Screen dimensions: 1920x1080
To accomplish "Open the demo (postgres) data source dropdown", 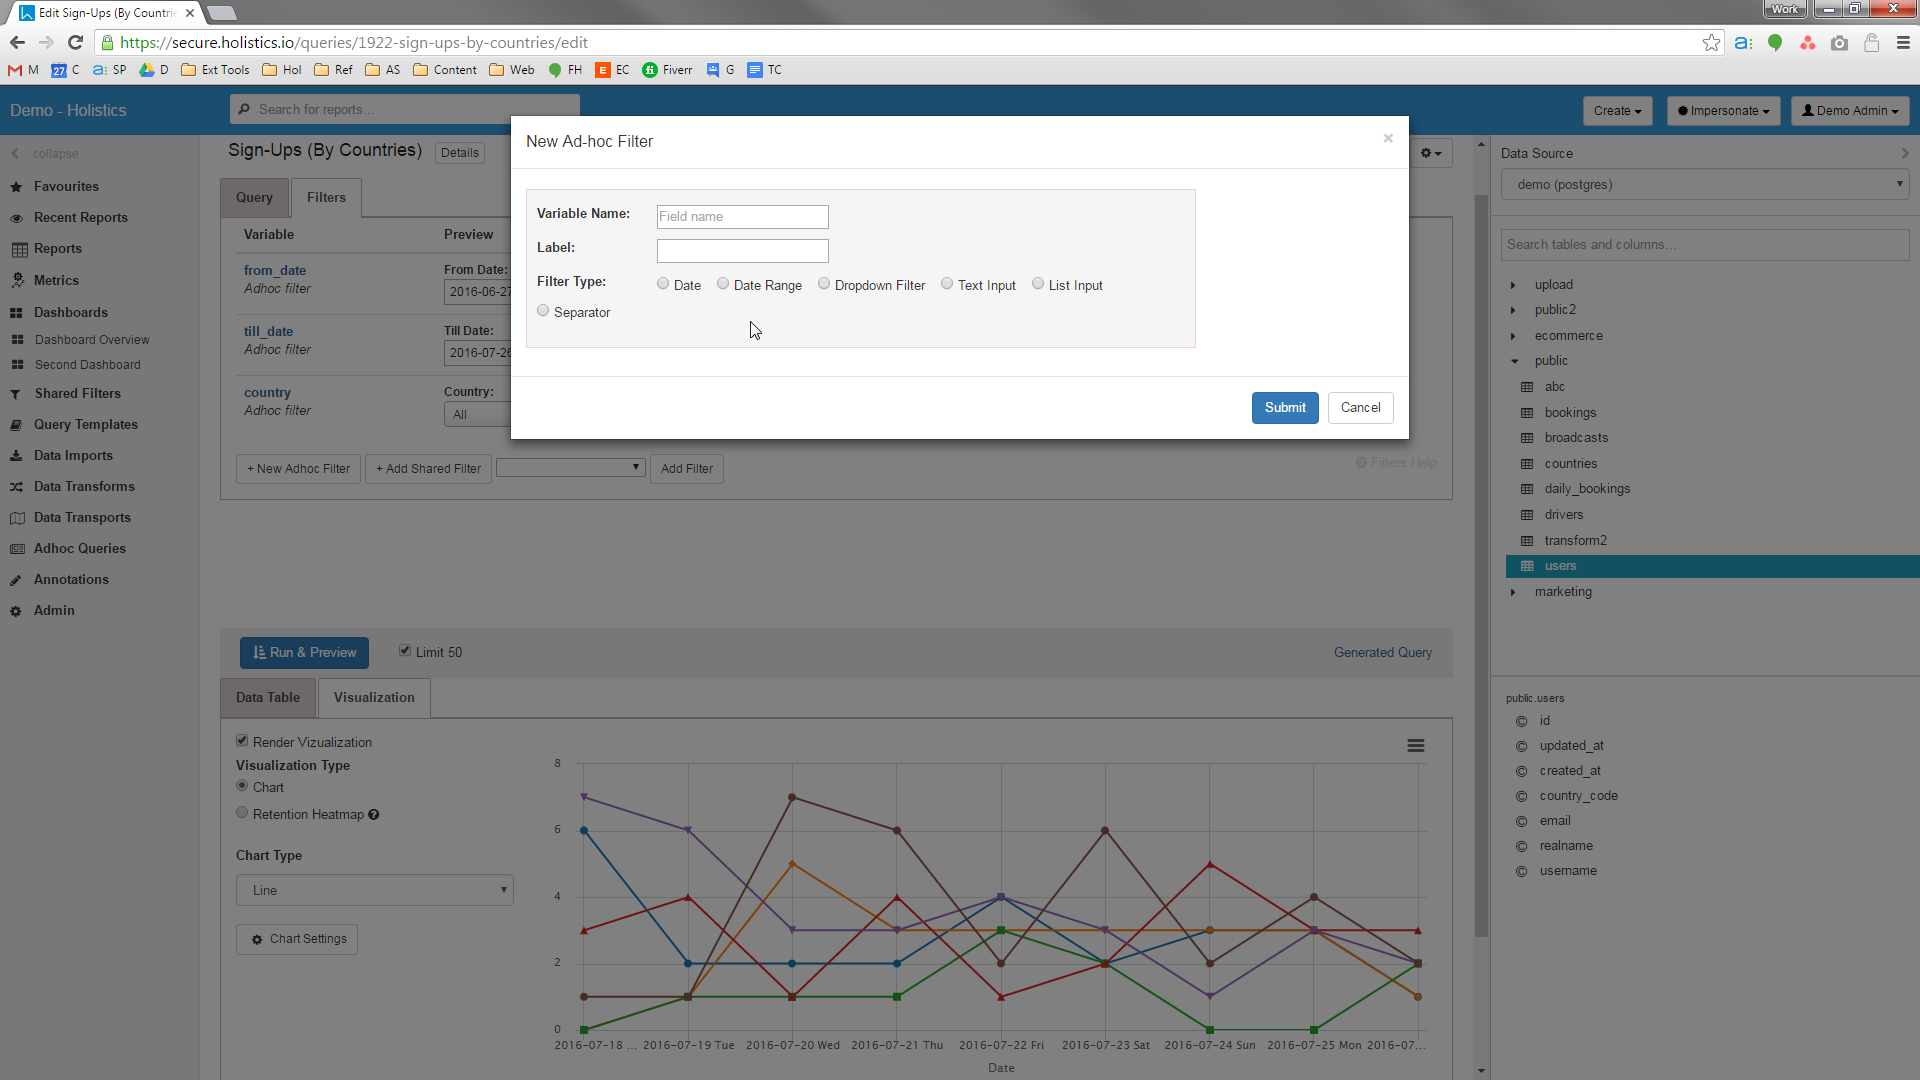I will tap(1704, 185).
